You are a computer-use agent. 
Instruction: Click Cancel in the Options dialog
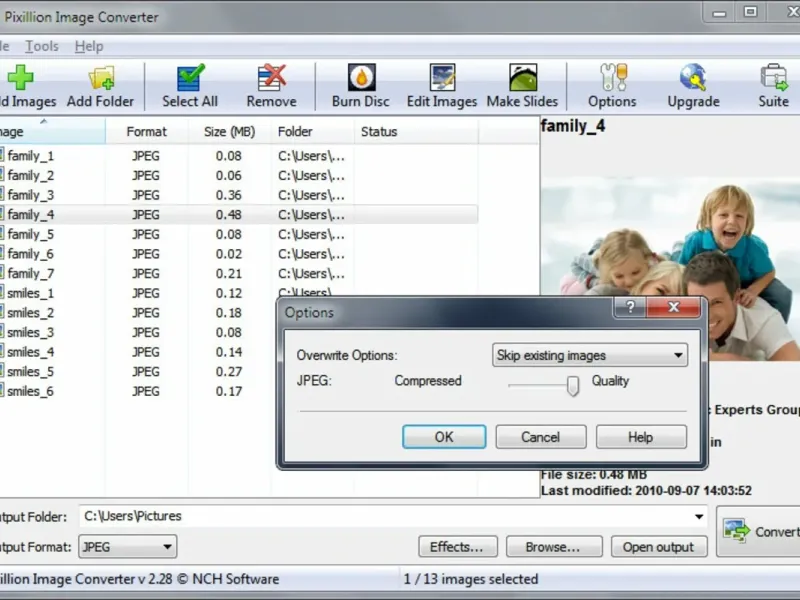click(541, 437)
